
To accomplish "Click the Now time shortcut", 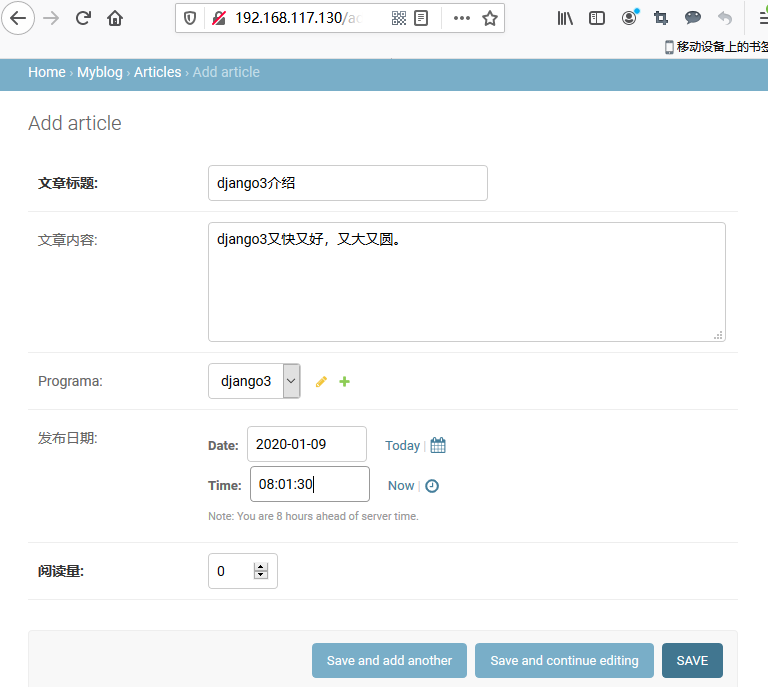I will [401, 486].
